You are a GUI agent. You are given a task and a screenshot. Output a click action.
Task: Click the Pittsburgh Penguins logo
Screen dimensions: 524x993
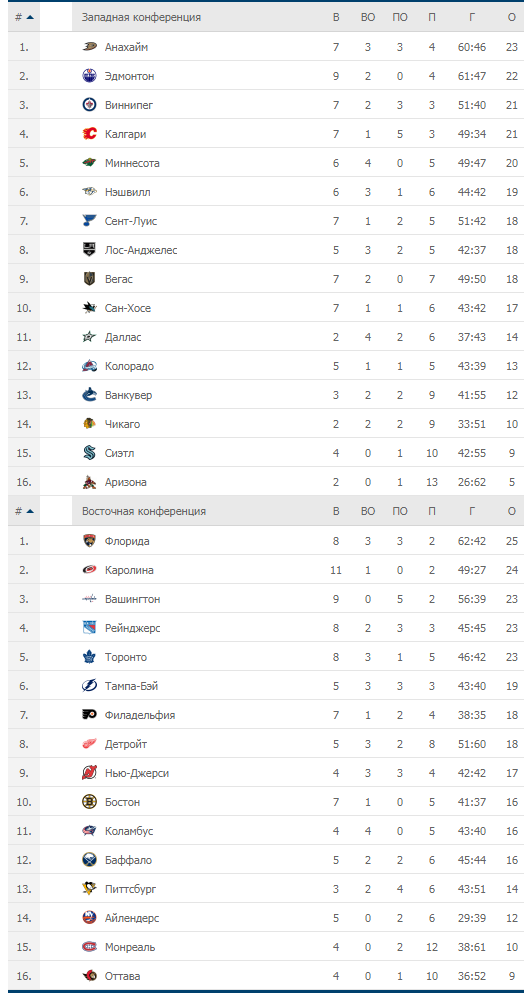coord(89,889)
